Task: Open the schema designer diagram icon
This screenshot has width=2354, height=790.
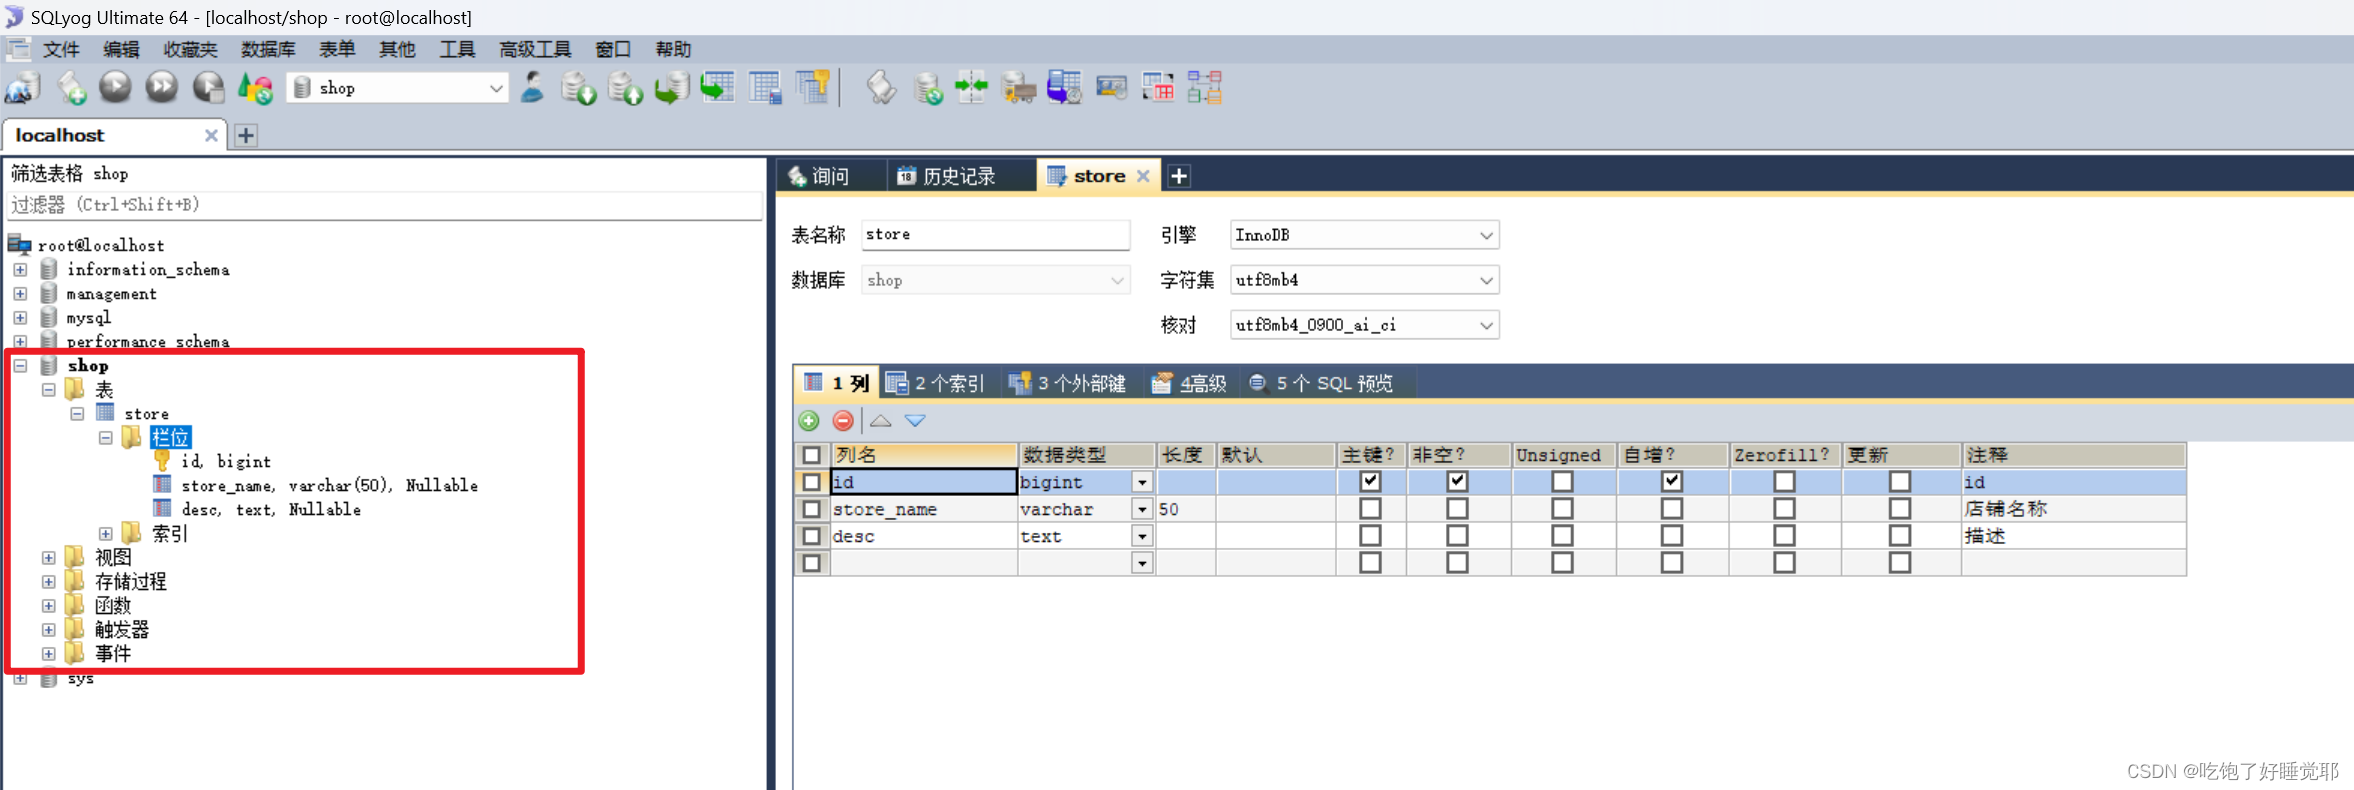Action: click(x=1205, y=88)
